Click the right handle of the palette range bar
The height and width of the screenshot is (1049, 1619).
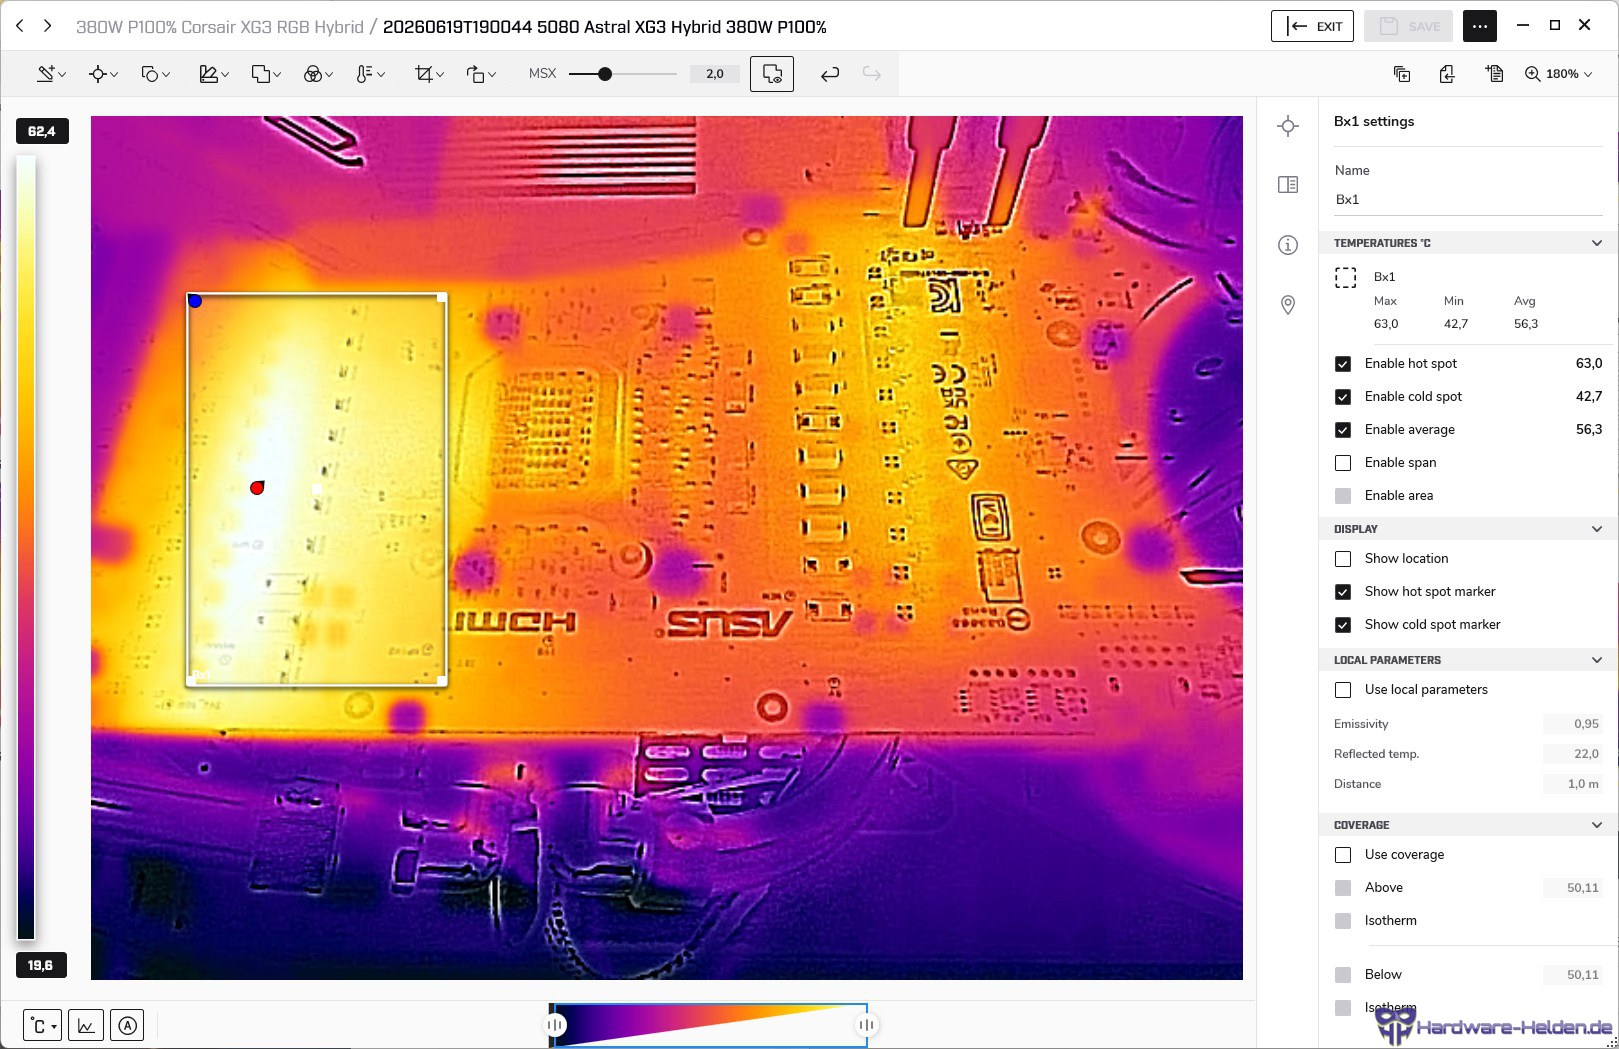point(866,1025)
